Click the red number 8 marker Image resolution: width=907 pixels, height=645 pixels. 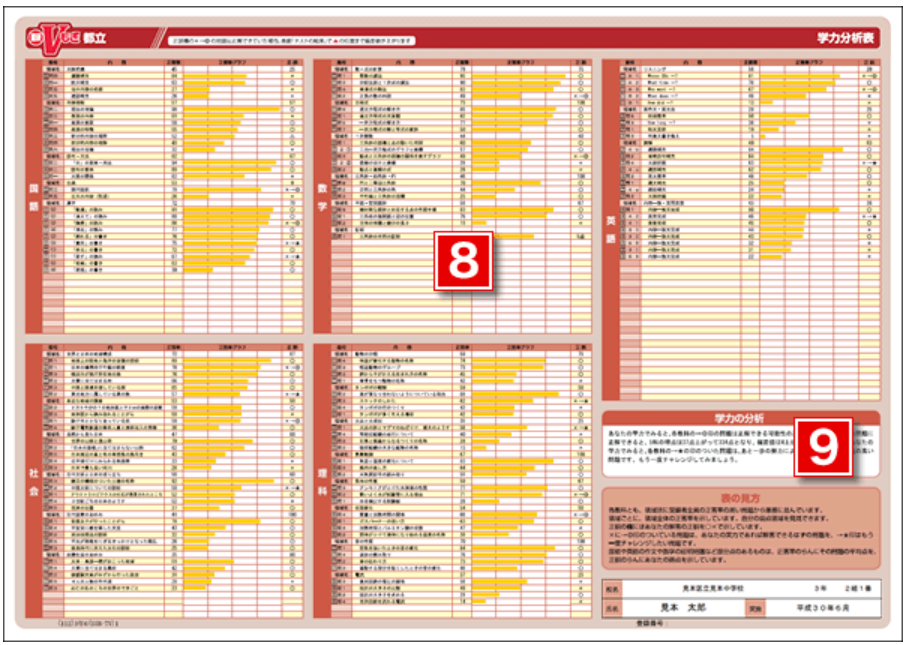pos(462,261)
